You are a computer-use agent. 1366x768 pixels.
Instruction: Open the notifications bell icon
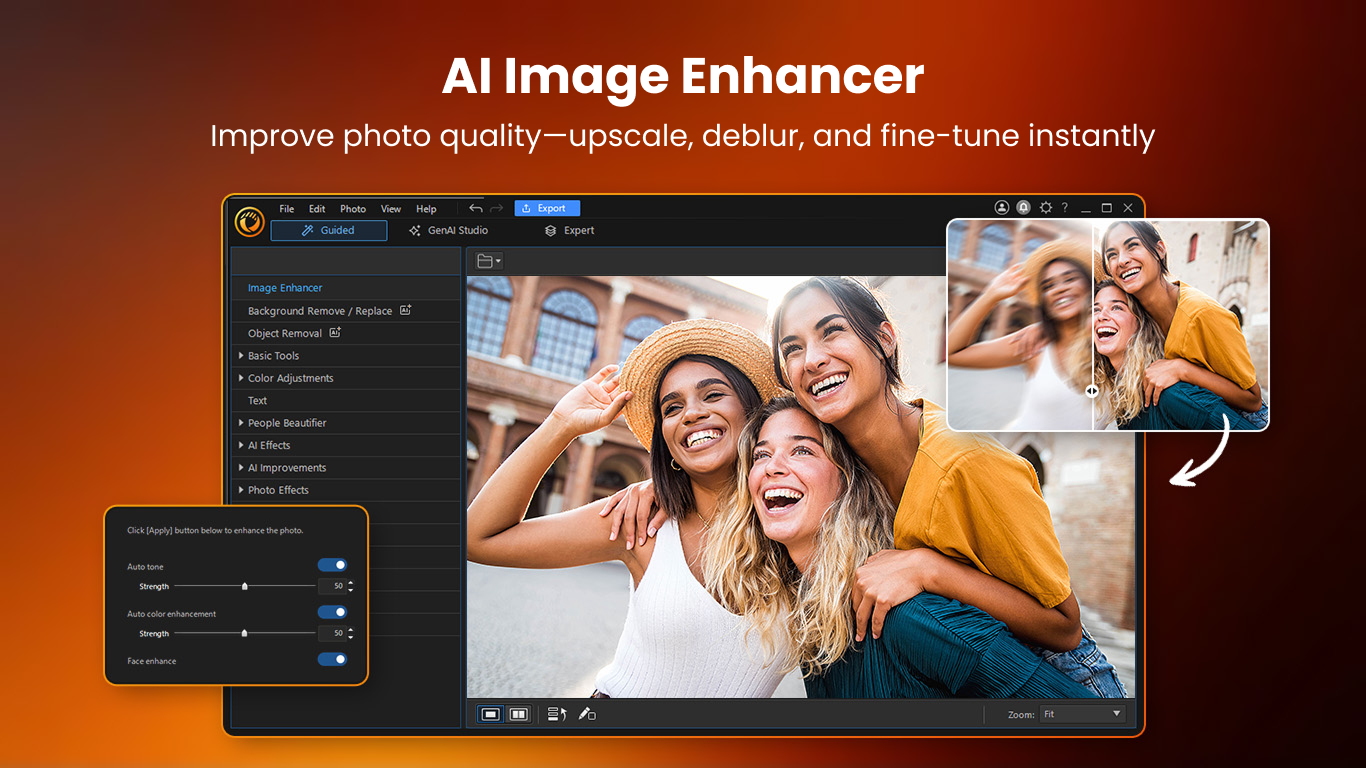(1023, 207)
